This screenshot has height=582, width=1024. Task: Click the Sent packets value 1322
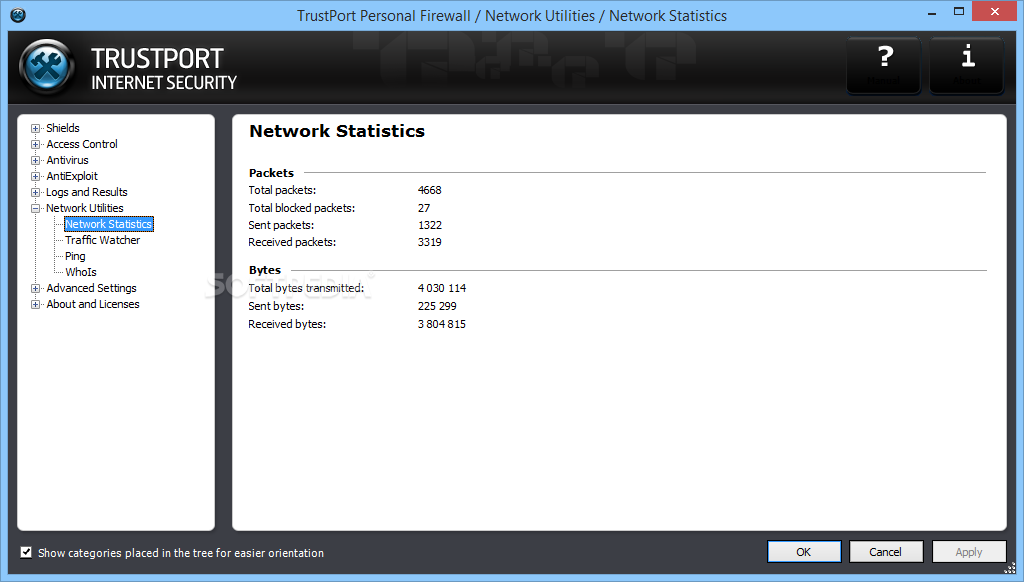[430, 225]
